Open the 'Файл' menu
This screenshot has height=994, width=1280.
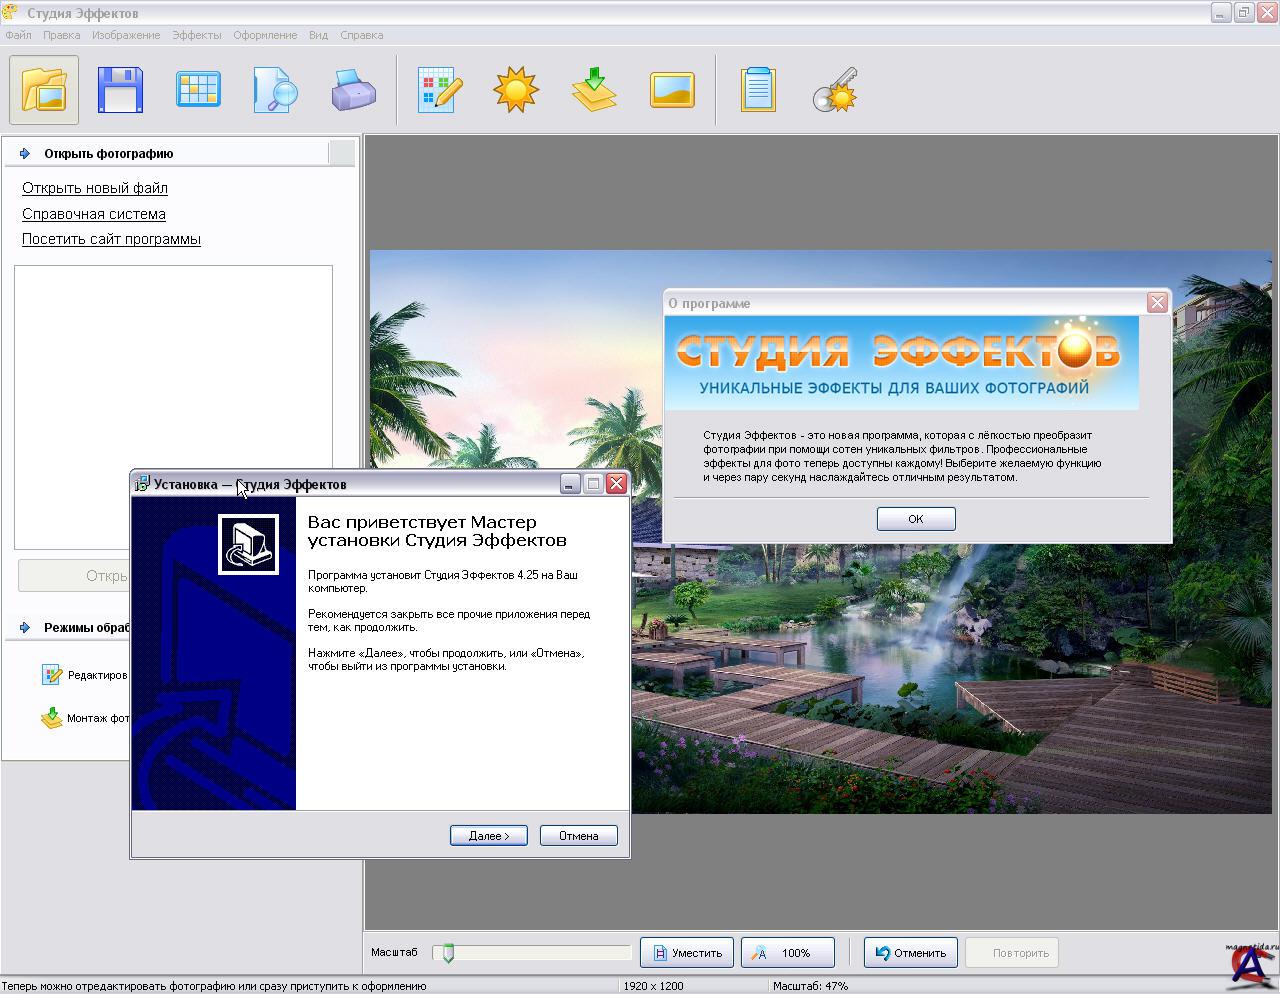click(18, 35)
